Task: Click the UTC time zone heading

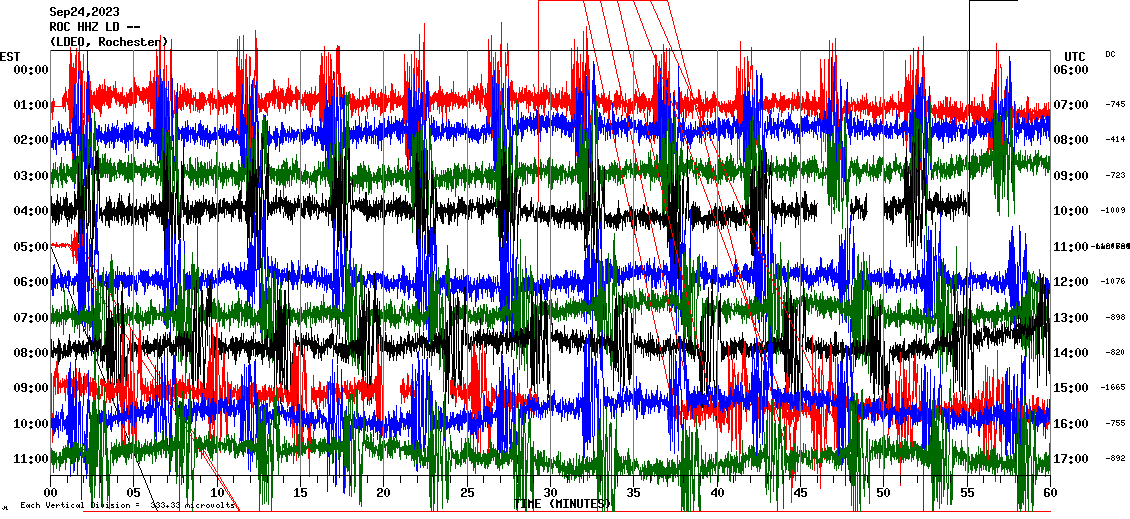Action: tap(1075, 56)
